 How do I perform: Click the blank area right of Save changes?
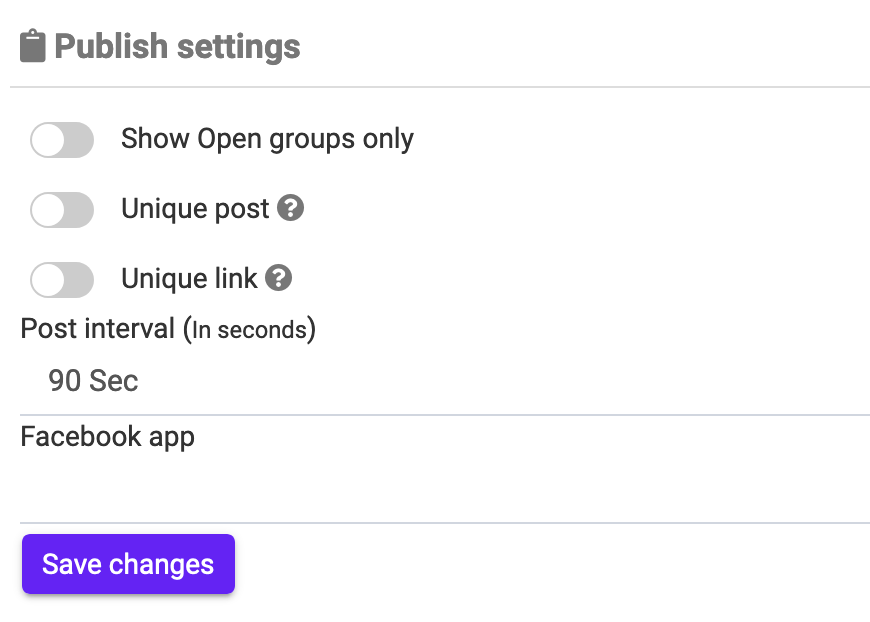click(550, 564)
